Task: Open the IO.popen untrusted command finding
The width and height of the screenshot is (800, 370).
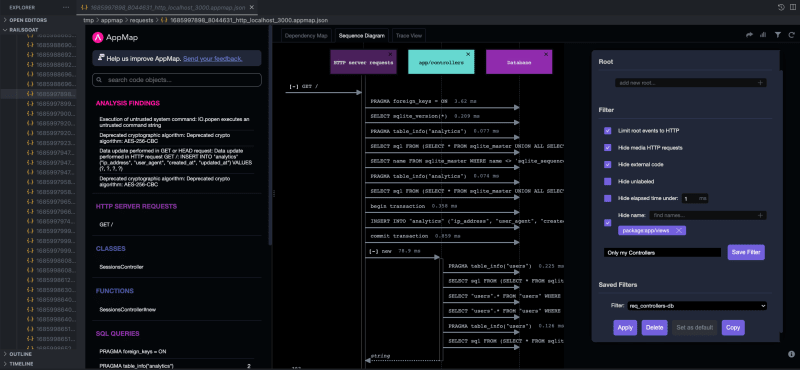Action: 175,121
